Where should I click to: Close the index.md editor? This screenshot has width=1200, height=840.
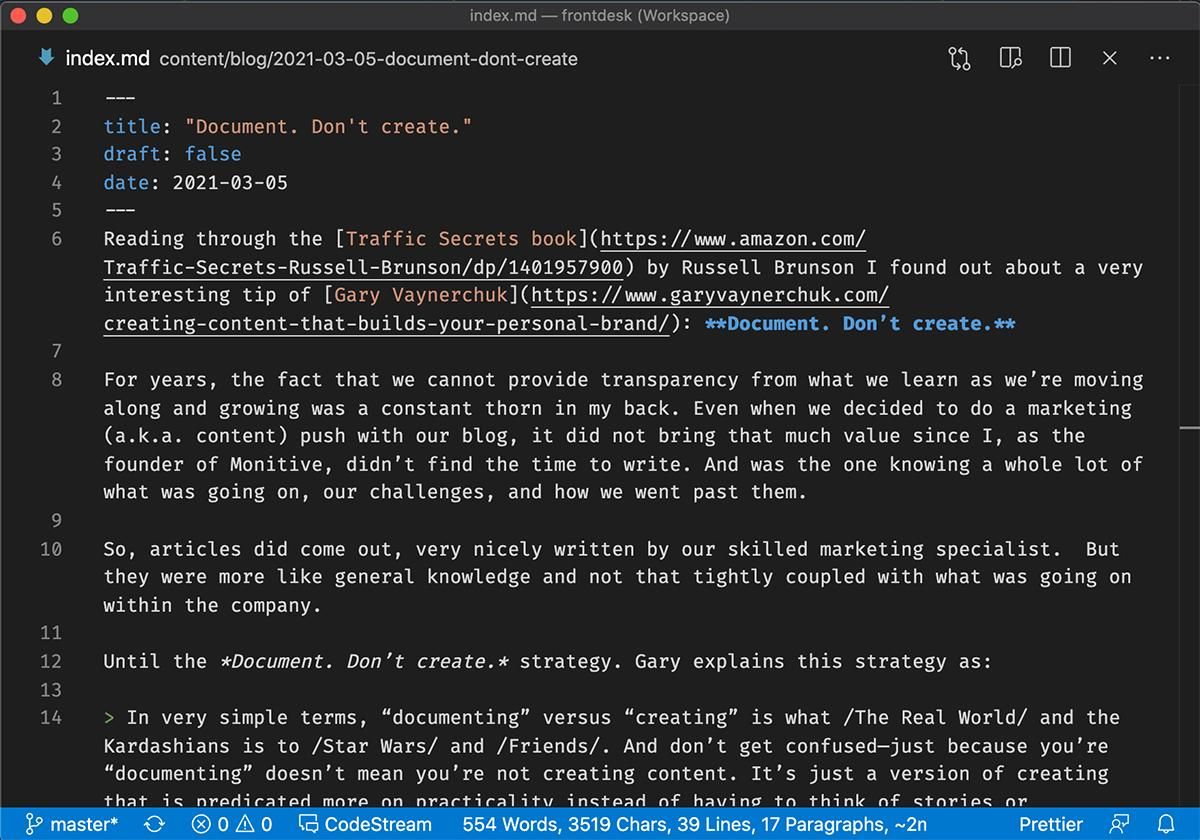tap(1109, 58)
